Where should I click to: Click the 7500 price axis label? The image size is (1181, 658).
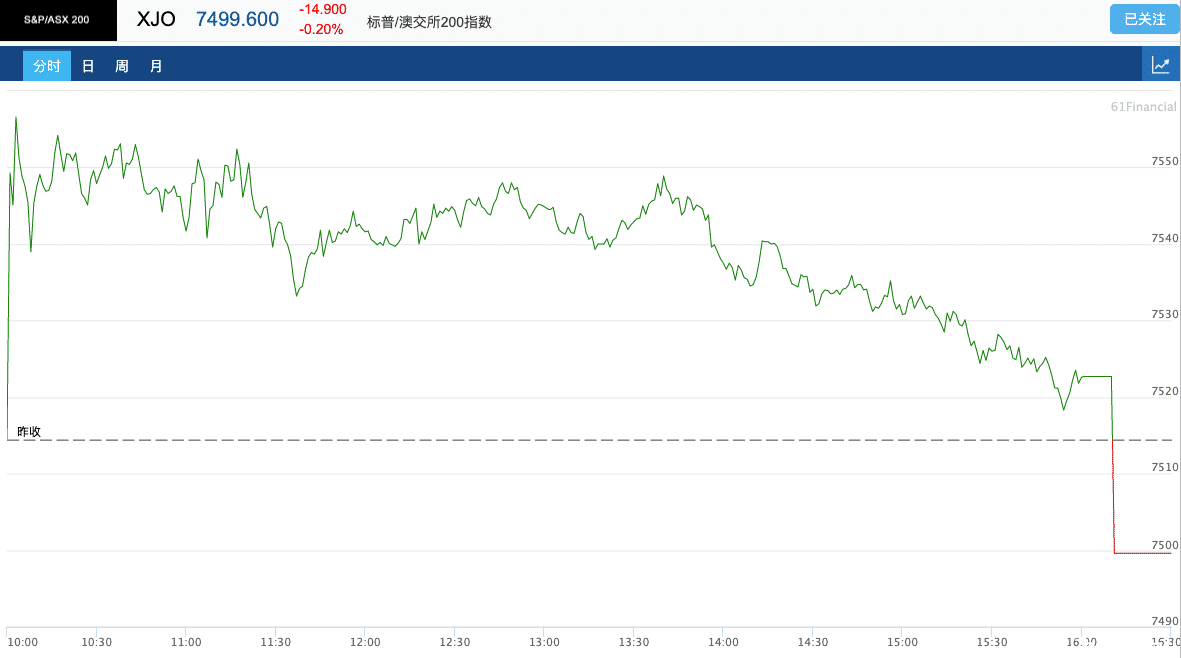pos(1164,544)
